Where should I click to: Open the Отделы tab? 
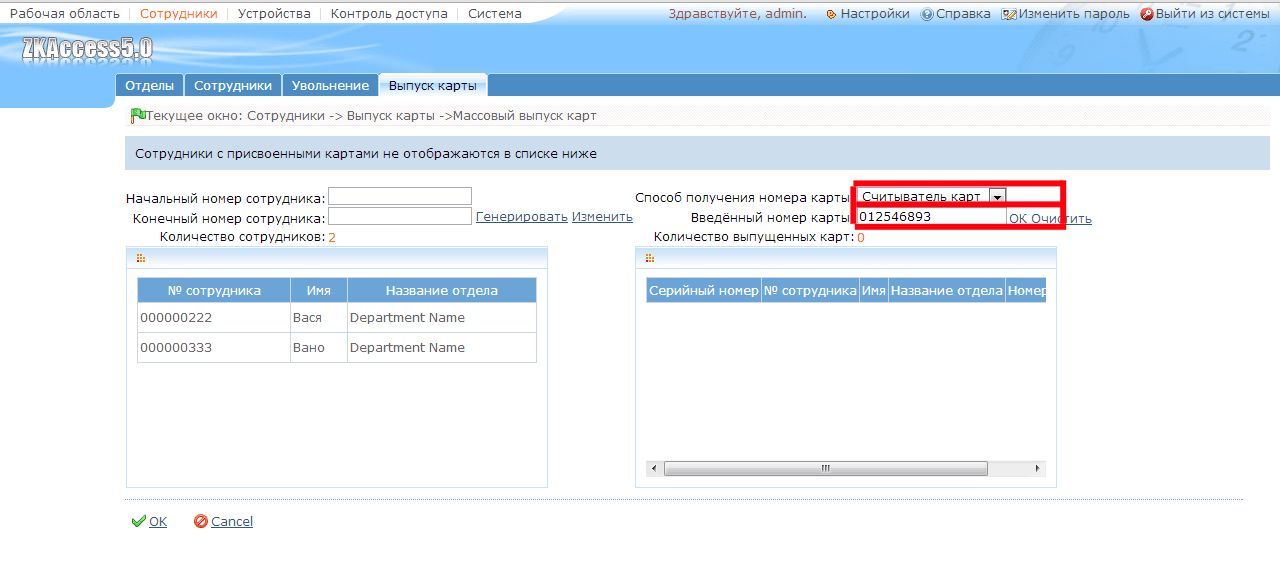click(150, 86)
